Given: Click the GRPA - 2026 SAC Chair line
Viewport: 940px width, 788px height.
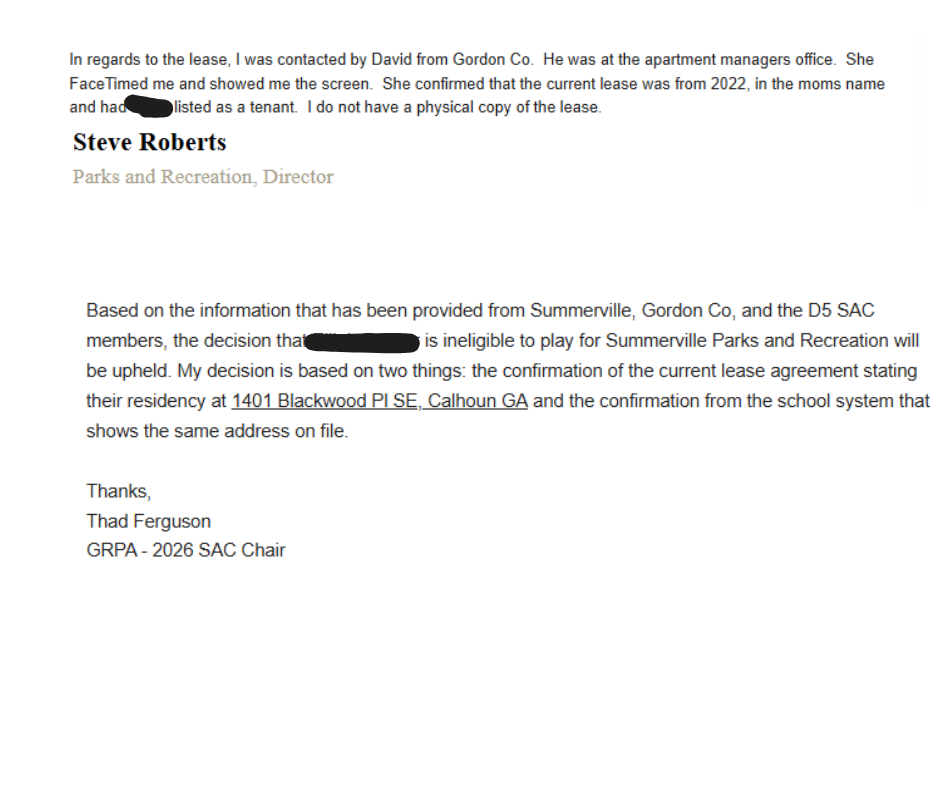Looking at the screenshot, I should (185, 550).
